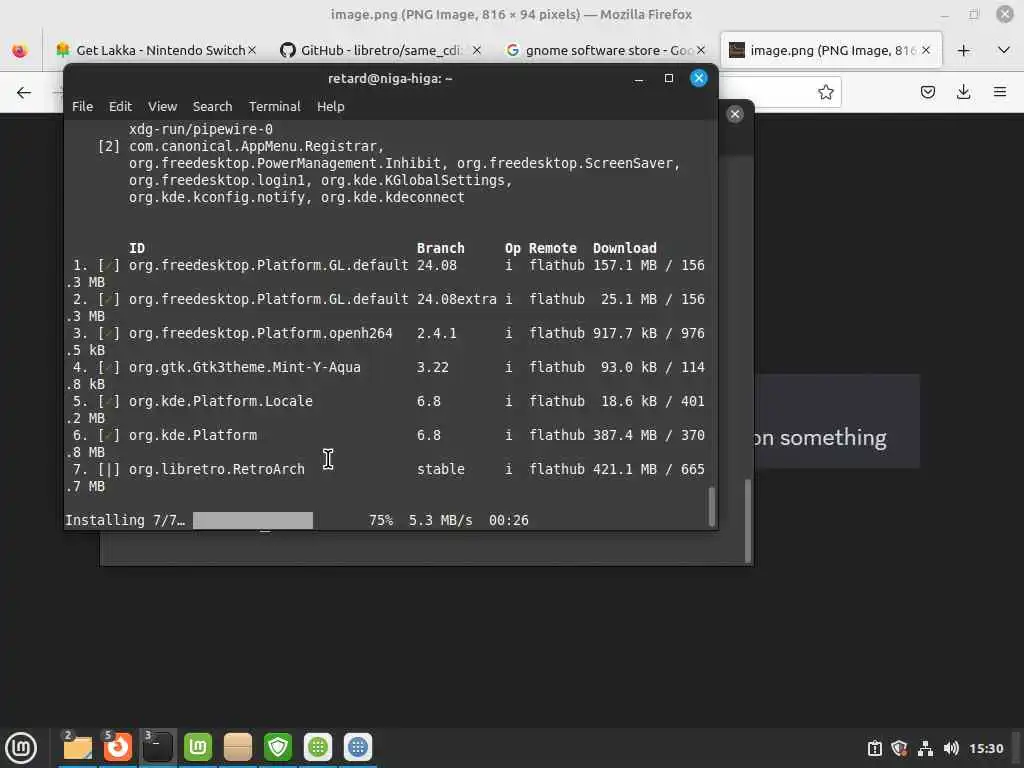Open Firefox application menu
Image resolution: width=1024 pixels, height=768 pixels.
click(x=1000, y=92)
